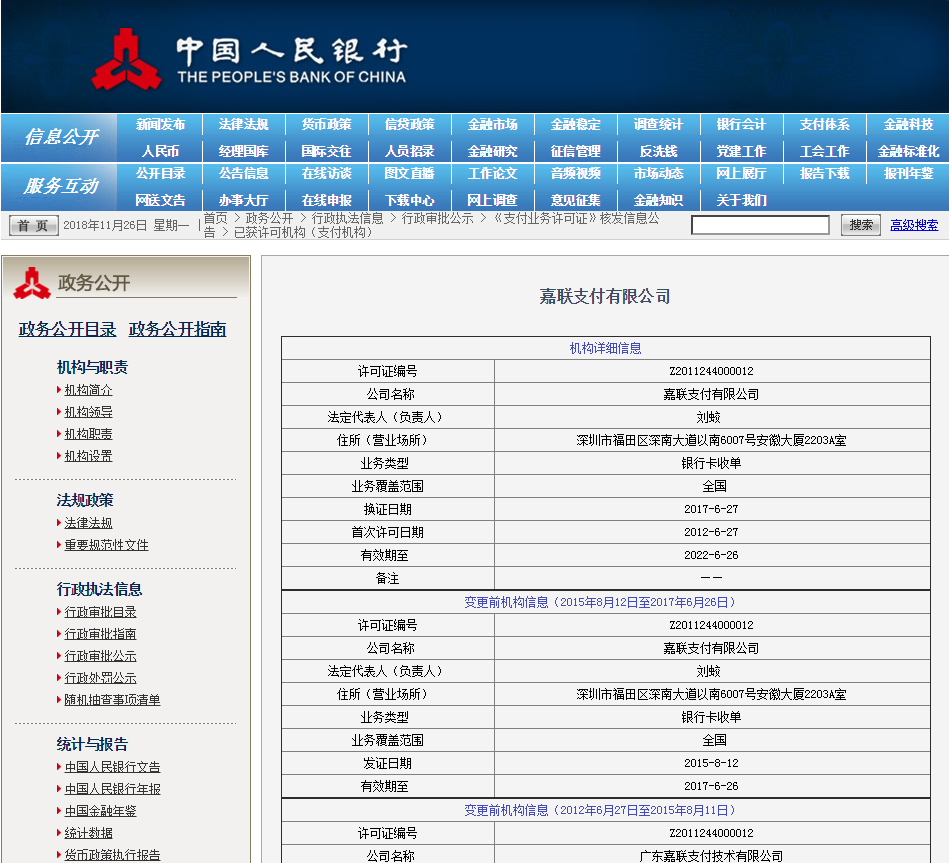Click the 首次许可日期 value 2012-6-27

[x=711, y=533]
